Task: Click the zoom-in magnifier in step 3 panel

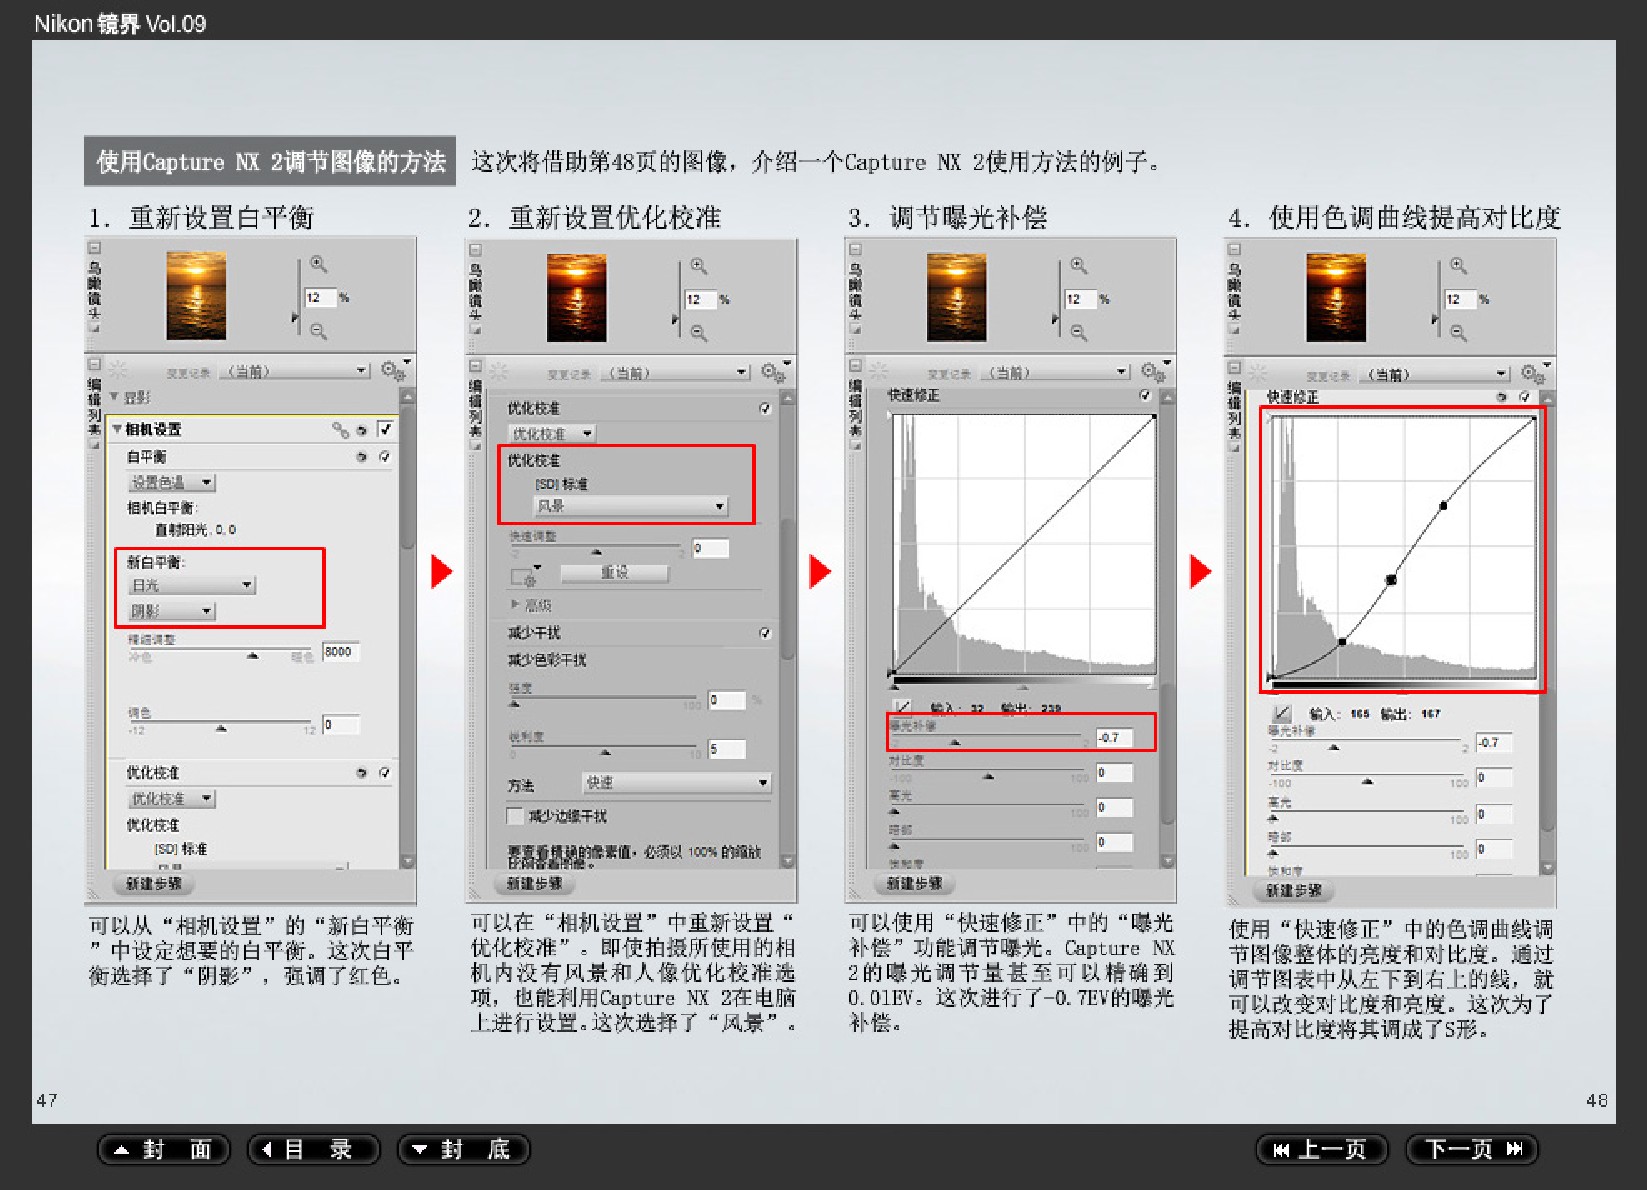Action: pyautogui.click(x=1079, y=265)
